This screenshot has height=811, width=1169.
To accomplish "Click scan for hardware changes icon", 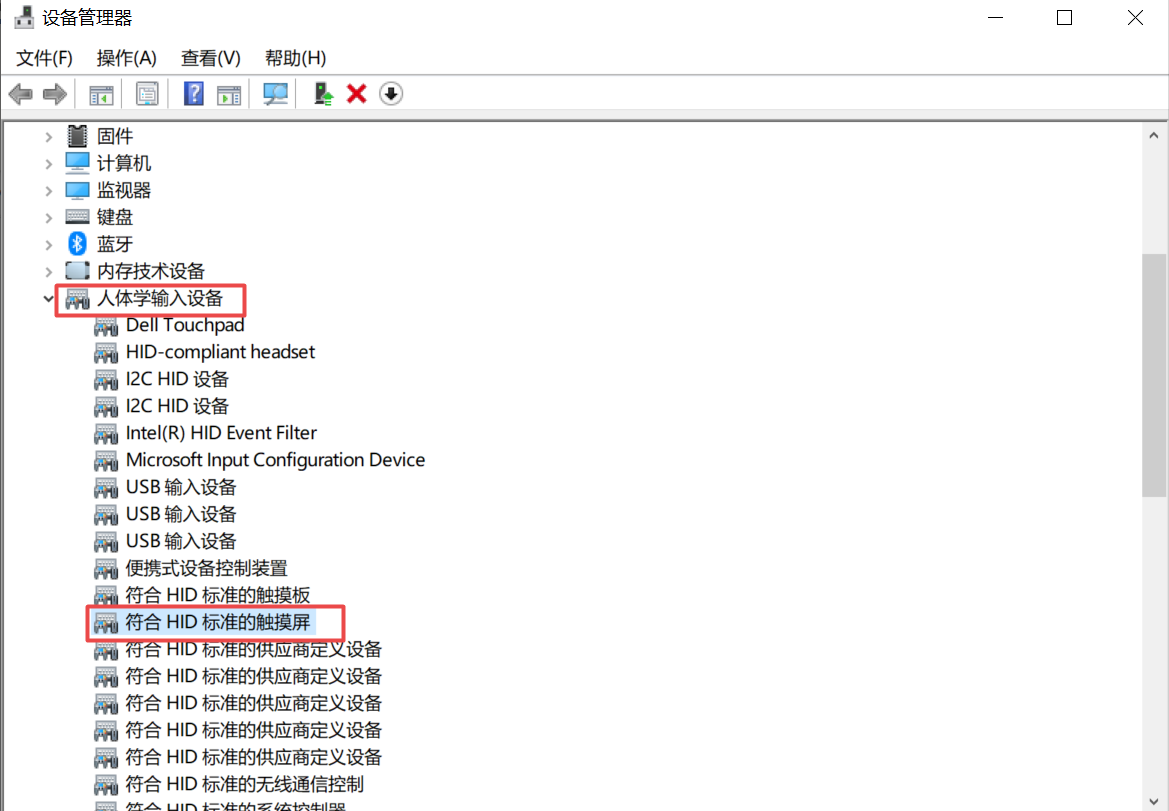I will [275, 94].
